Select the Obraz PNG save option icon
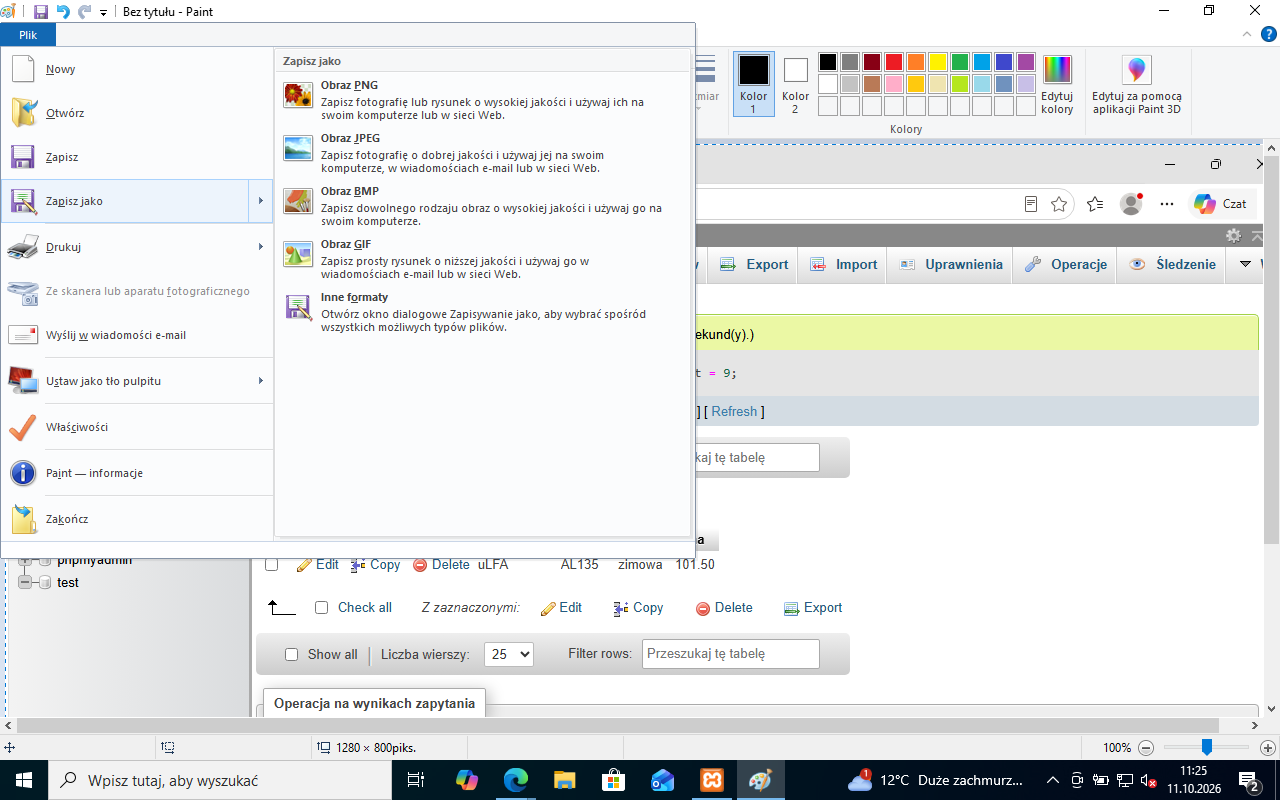 point(298,95)
